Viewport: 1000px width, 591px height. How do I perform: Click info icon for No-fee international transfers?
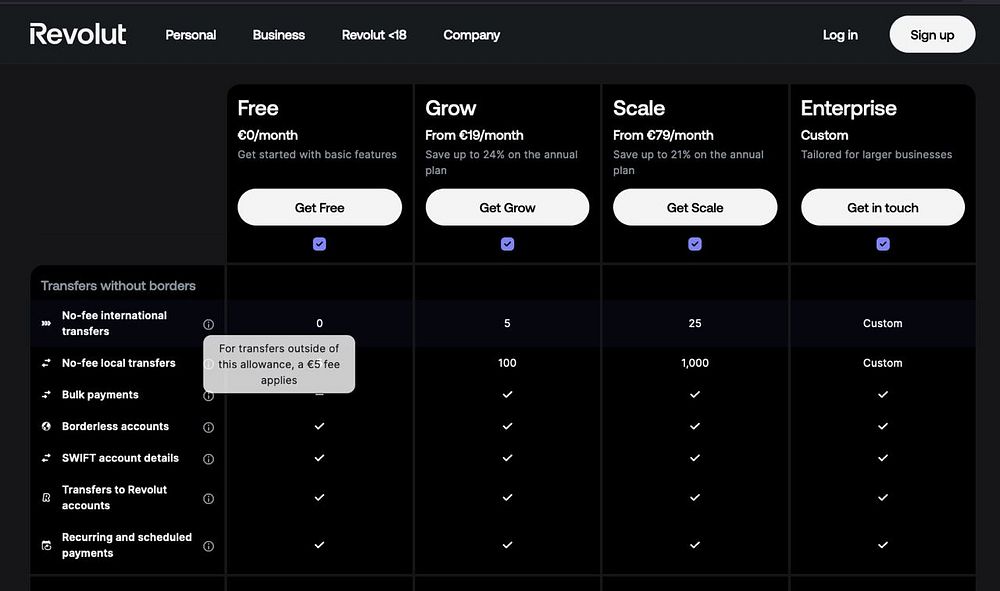(208, 324)
